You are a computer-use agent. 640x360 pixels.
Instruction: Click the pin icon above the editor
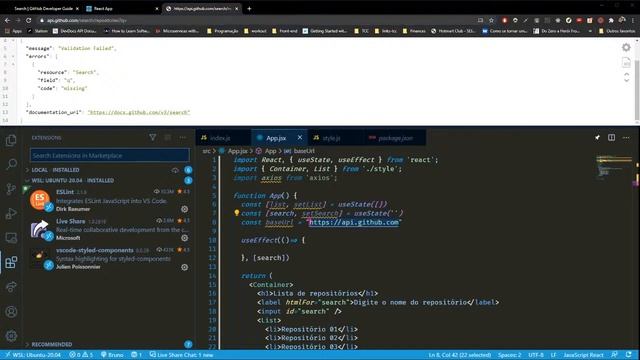597,138
